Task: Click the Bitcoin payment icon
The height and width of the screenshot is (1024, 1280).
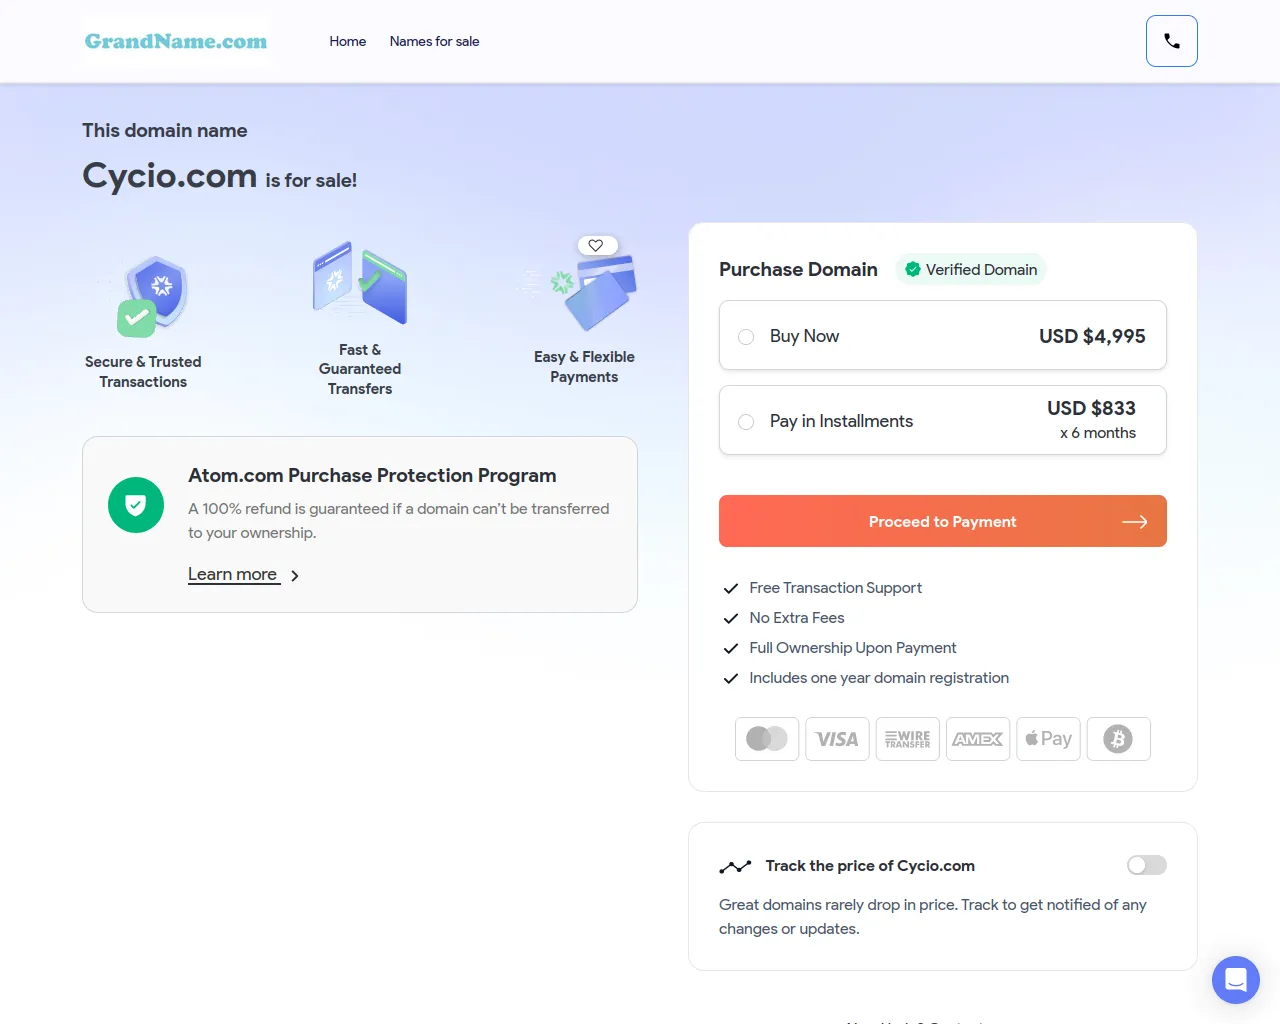Action: click(x=1118, y=739)
